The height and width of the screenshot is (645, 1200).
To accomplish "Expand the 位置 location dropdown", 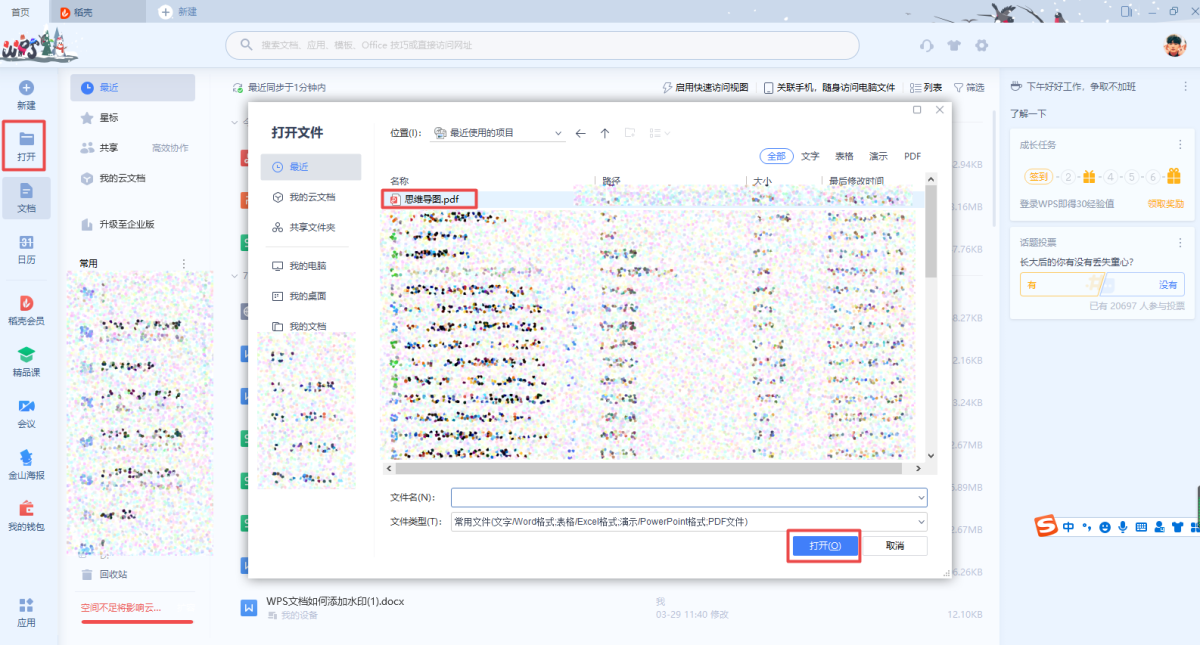I will pos(558,133).
